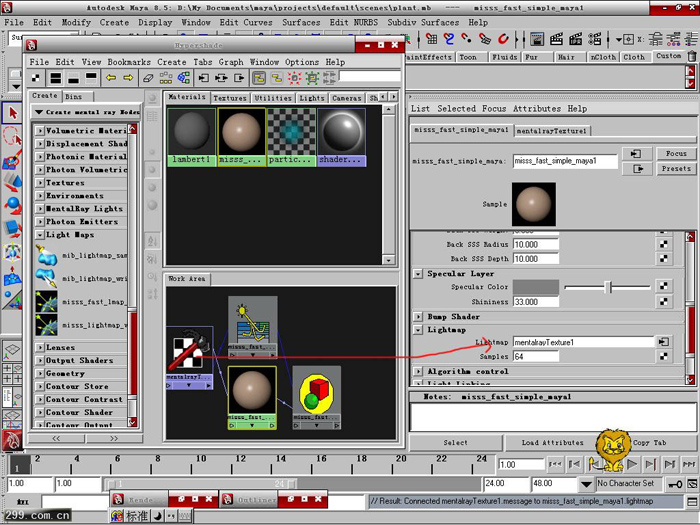Viewport: 700px width, 525px height.
Task: Click the Specular Color slider handle
Action: pyautogui.click(x=608, y=287)
